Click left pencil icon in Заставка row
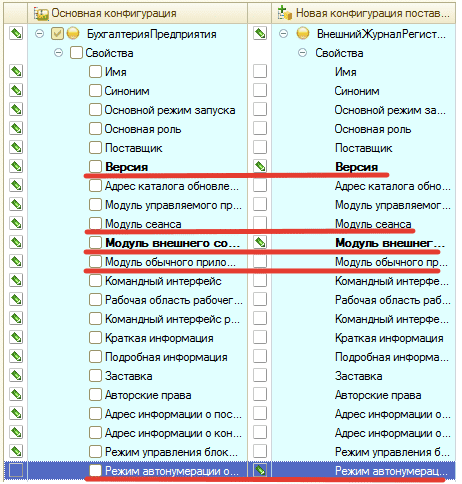This screenshot has height=484, width=462. click(x=16, y=376)
